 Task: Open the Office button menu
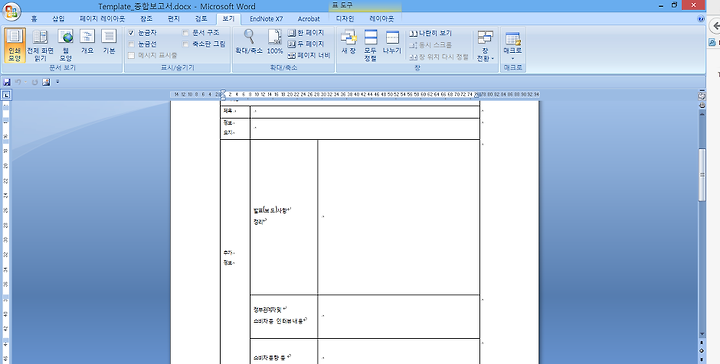coord(11,11)
